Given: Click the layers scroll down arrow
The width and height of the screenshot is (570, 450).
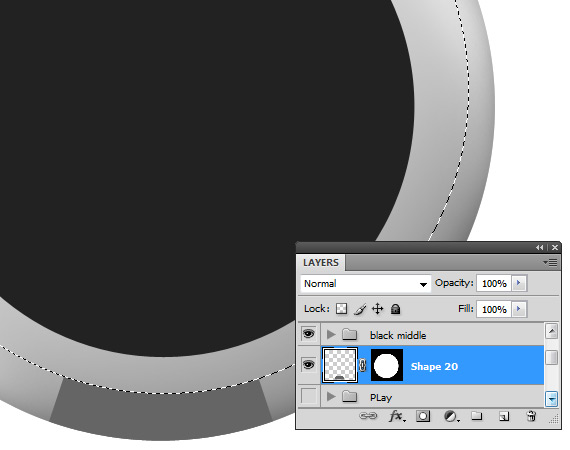Looking at the screenshot, I should [552, 399].
